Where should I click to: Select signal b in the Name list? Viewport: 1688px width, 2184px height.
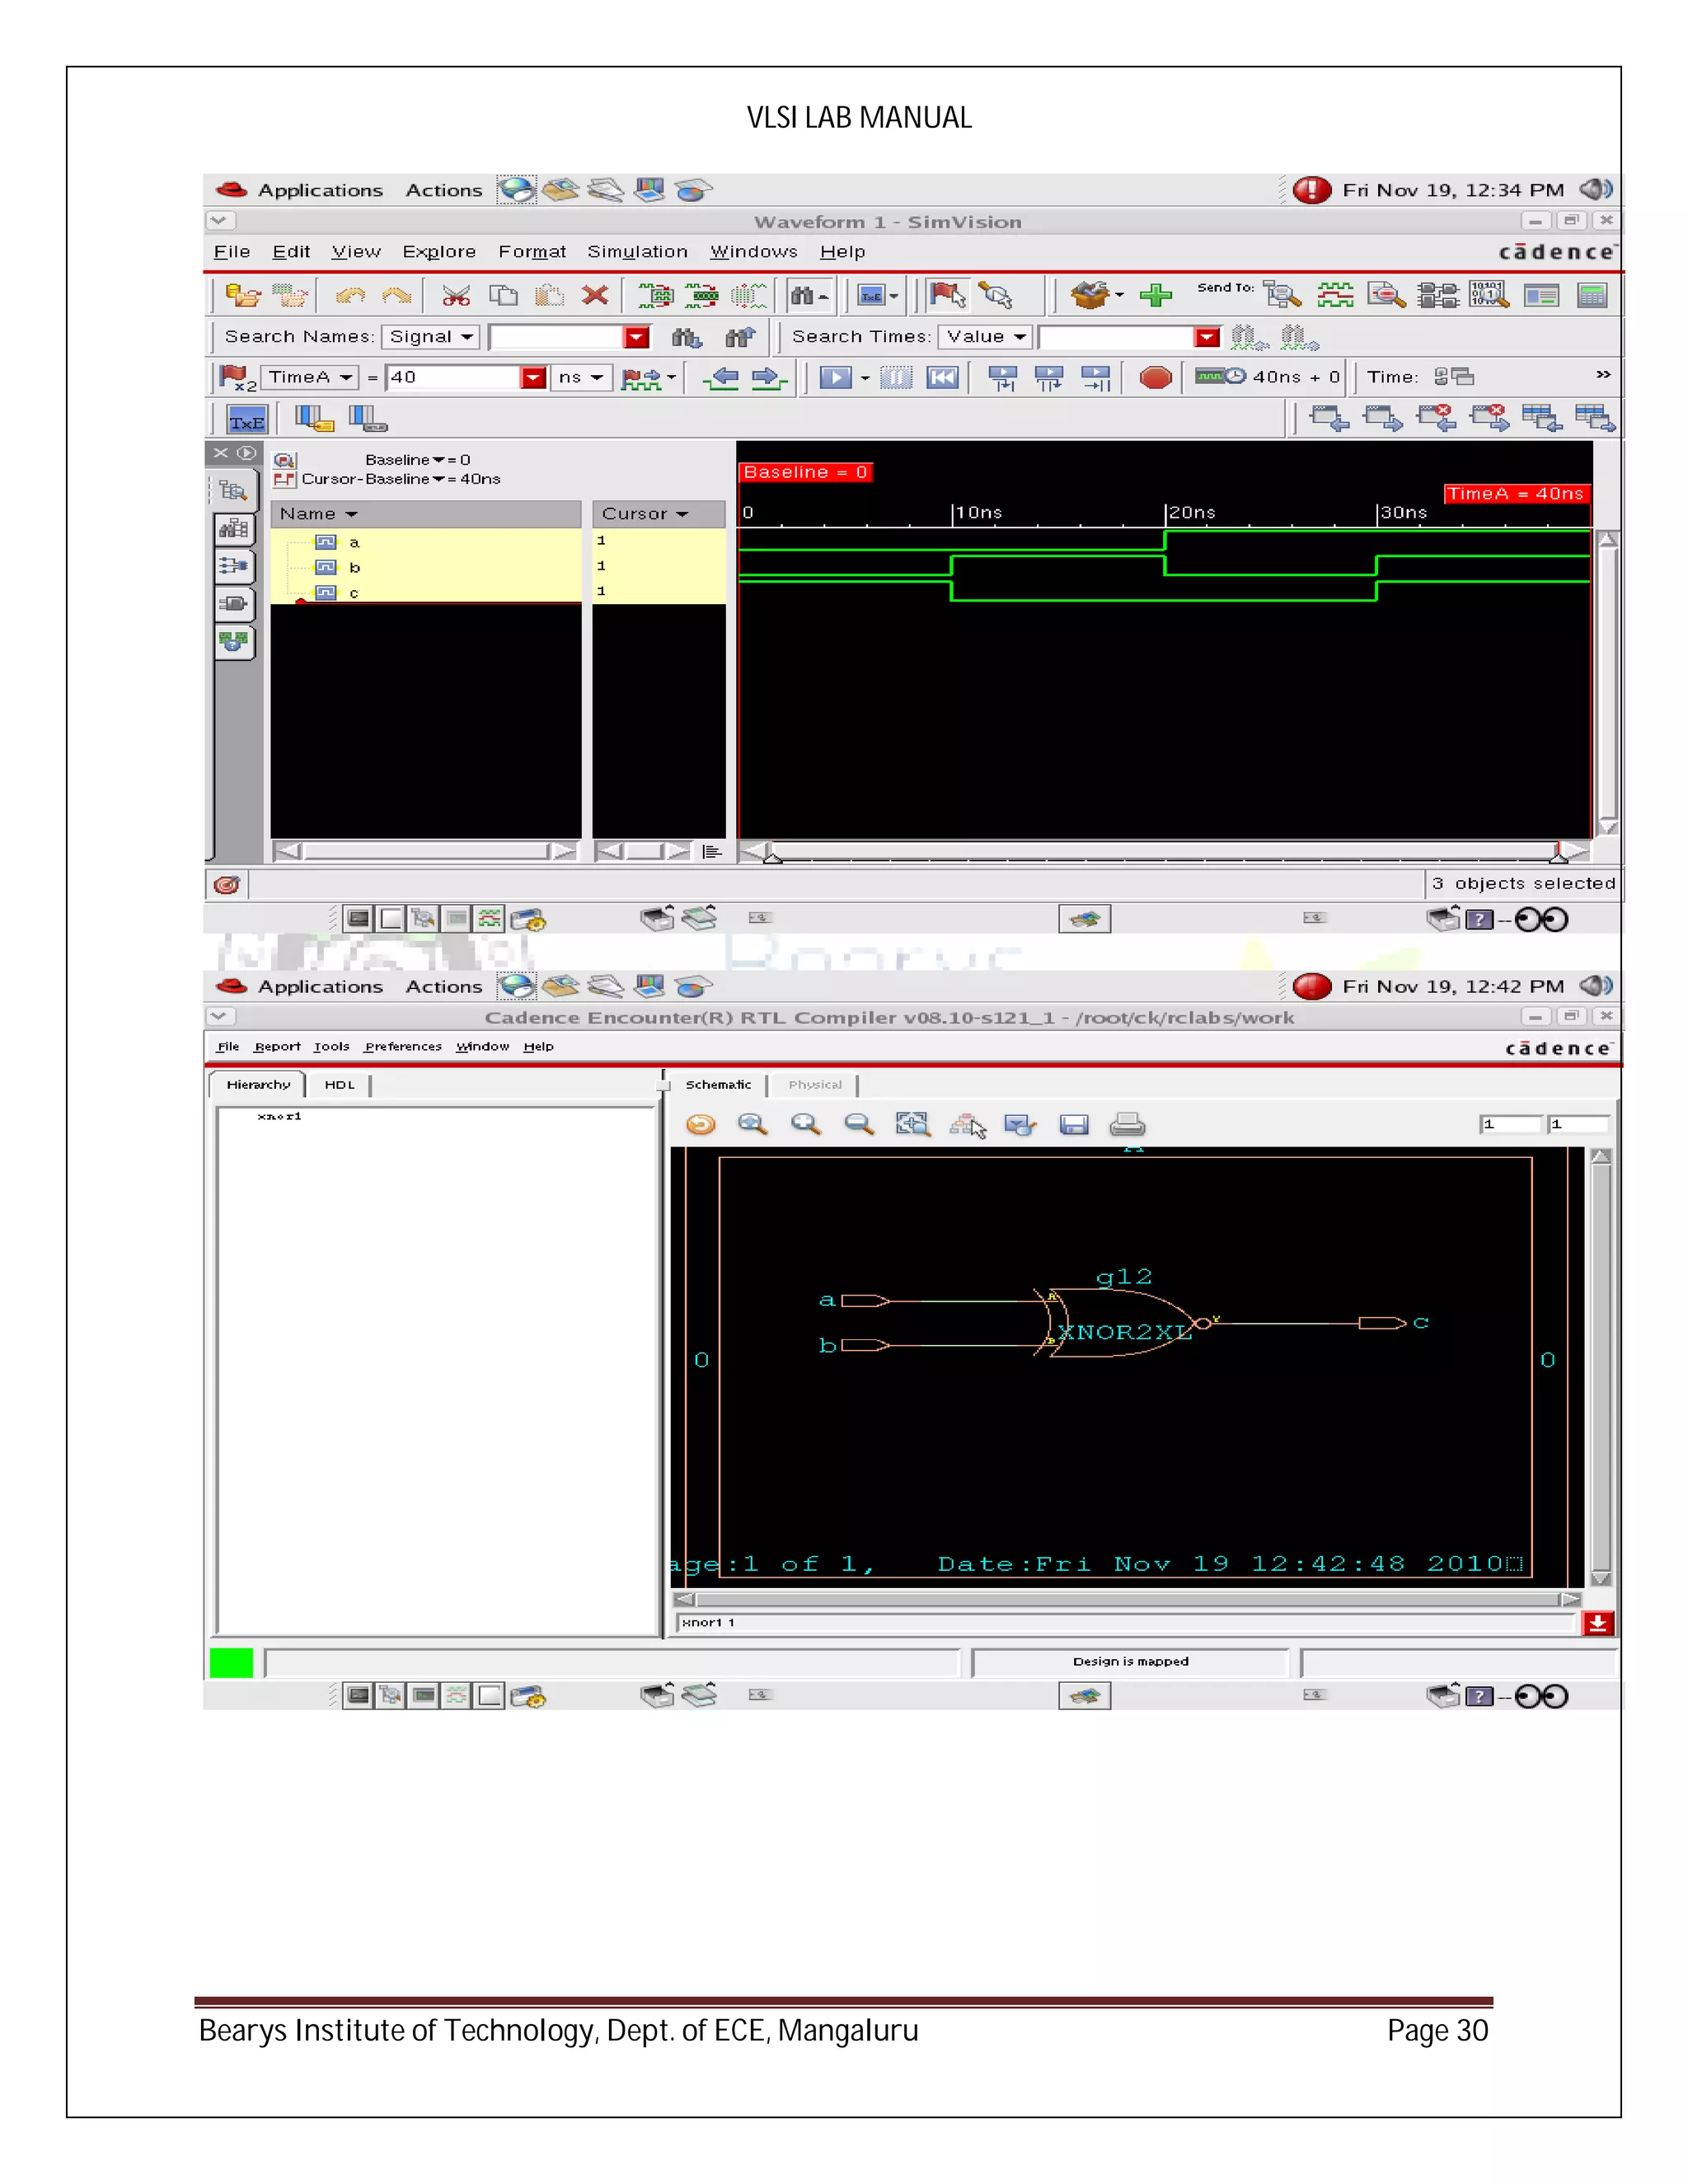point(355,567)
